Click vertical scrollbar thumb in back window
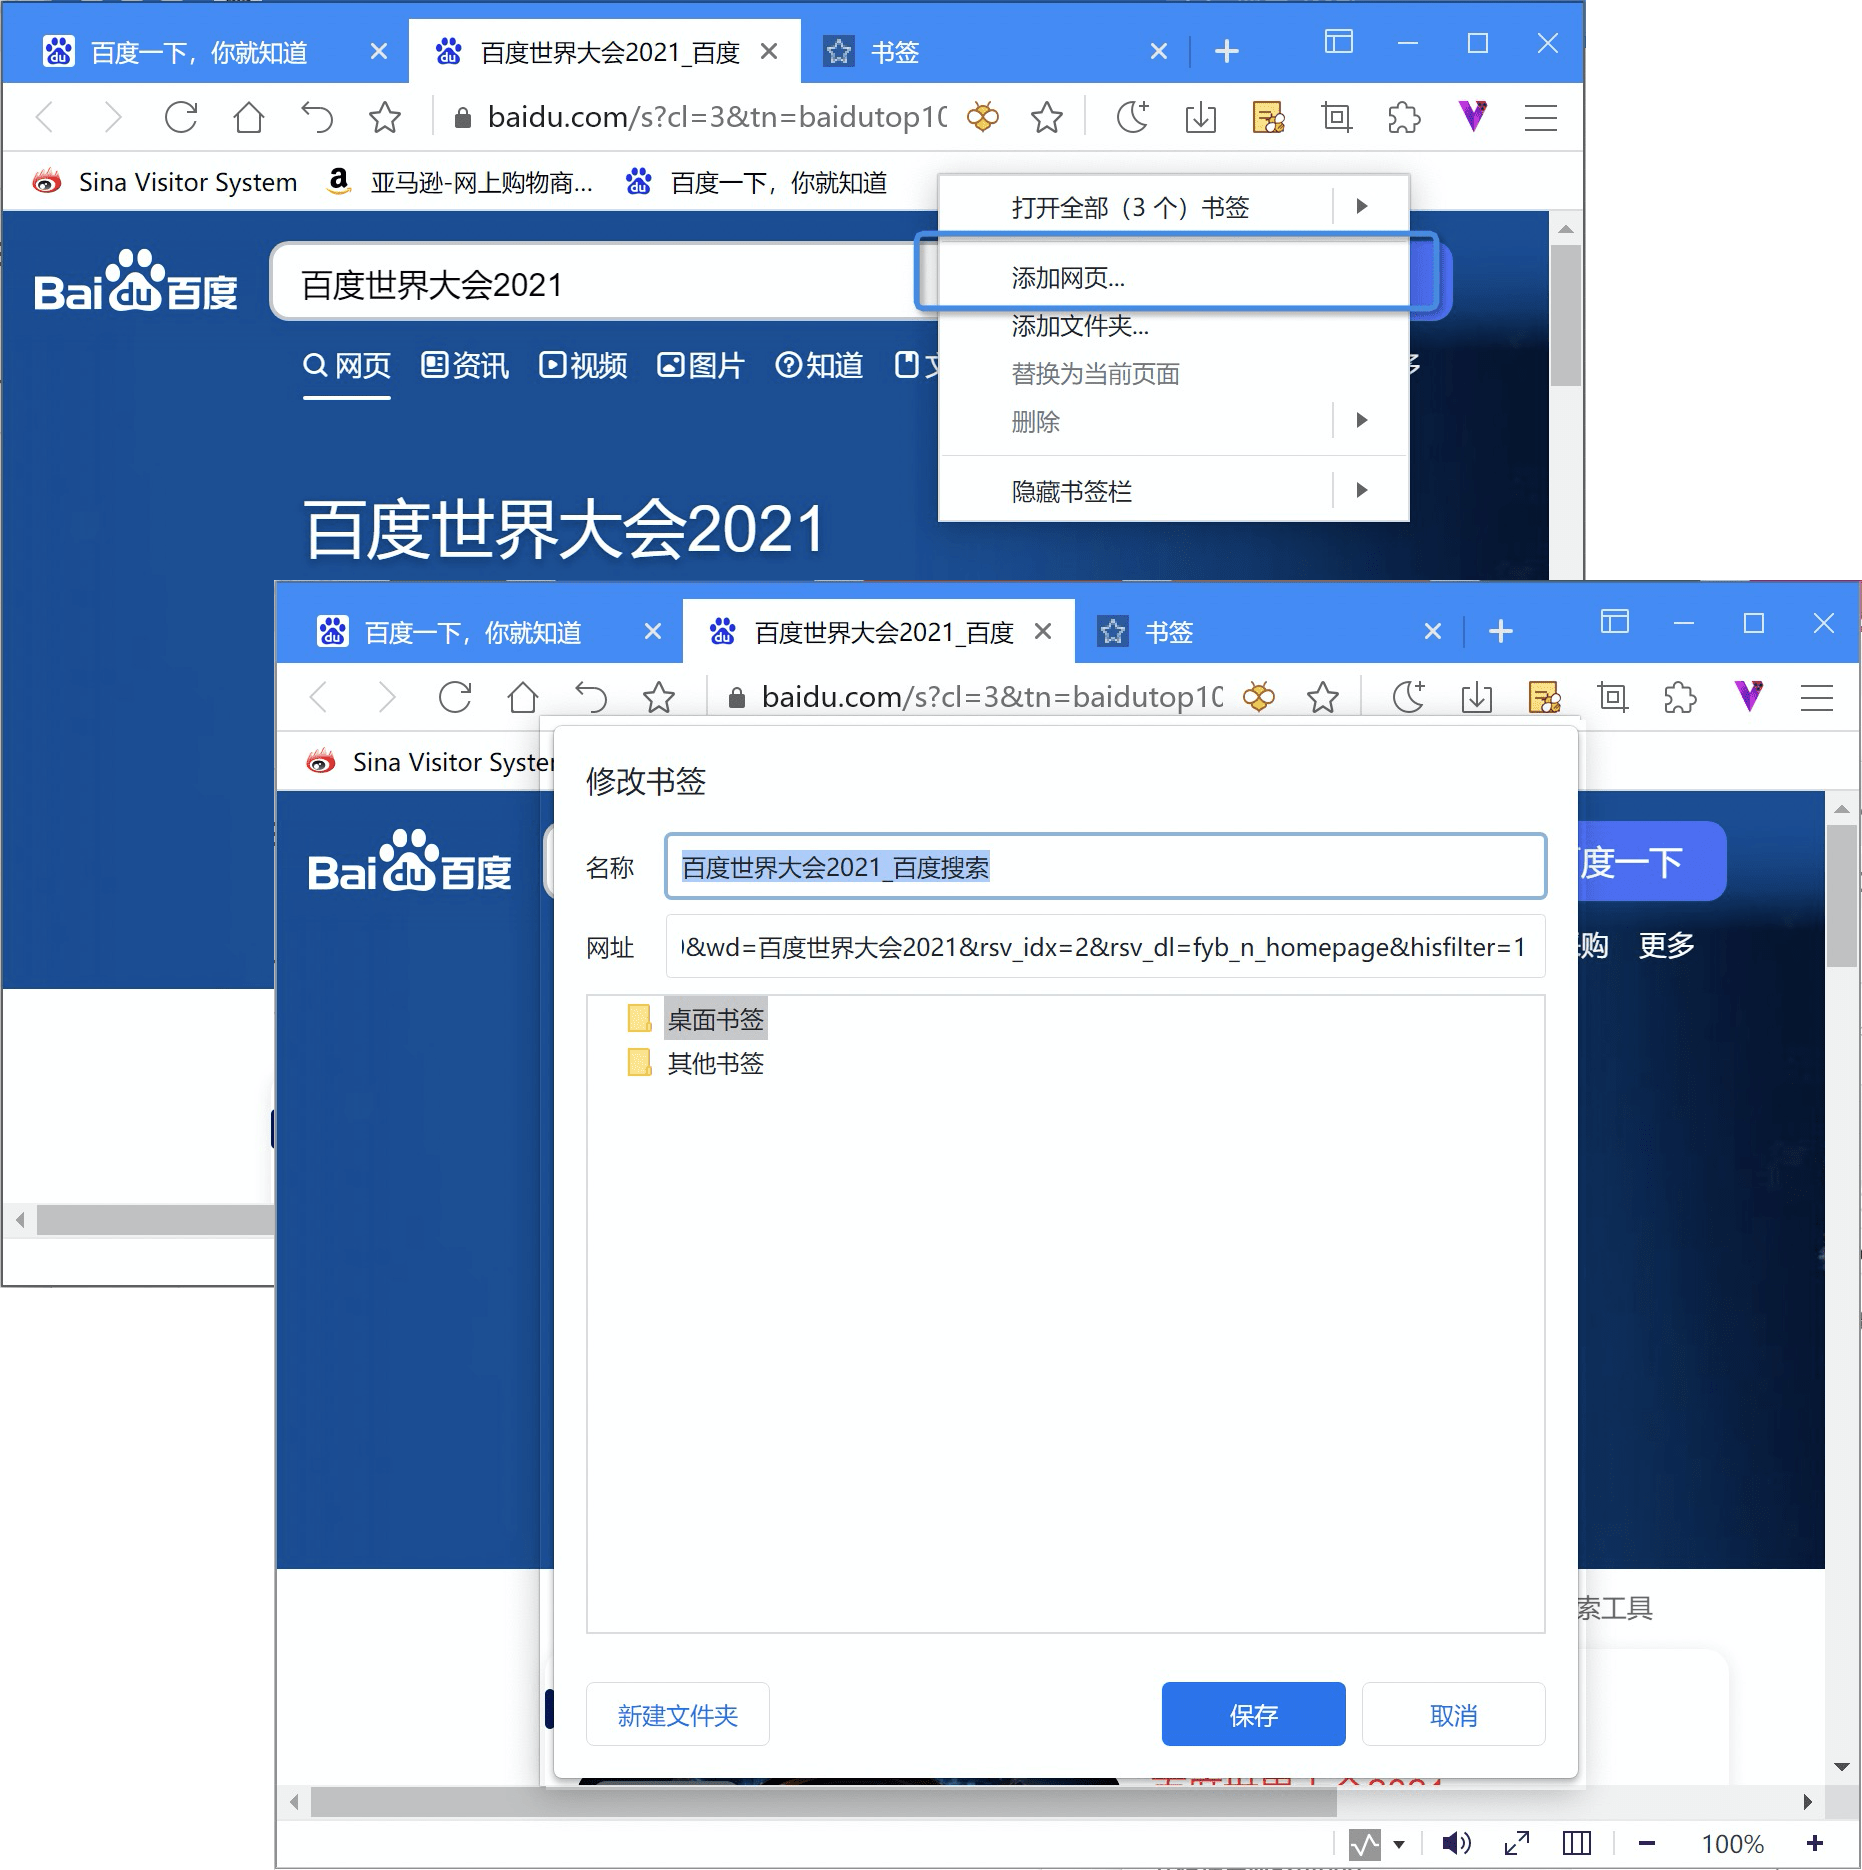The height and width of the screenshot is (1870, 1862). click(1566, 315)
